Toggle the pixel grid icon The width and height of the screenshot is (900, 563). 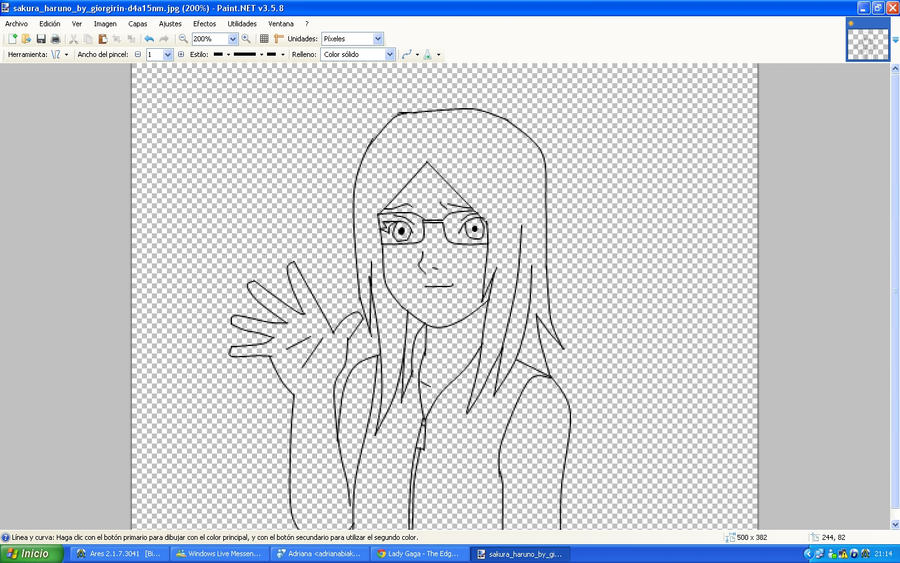(264, 39)
